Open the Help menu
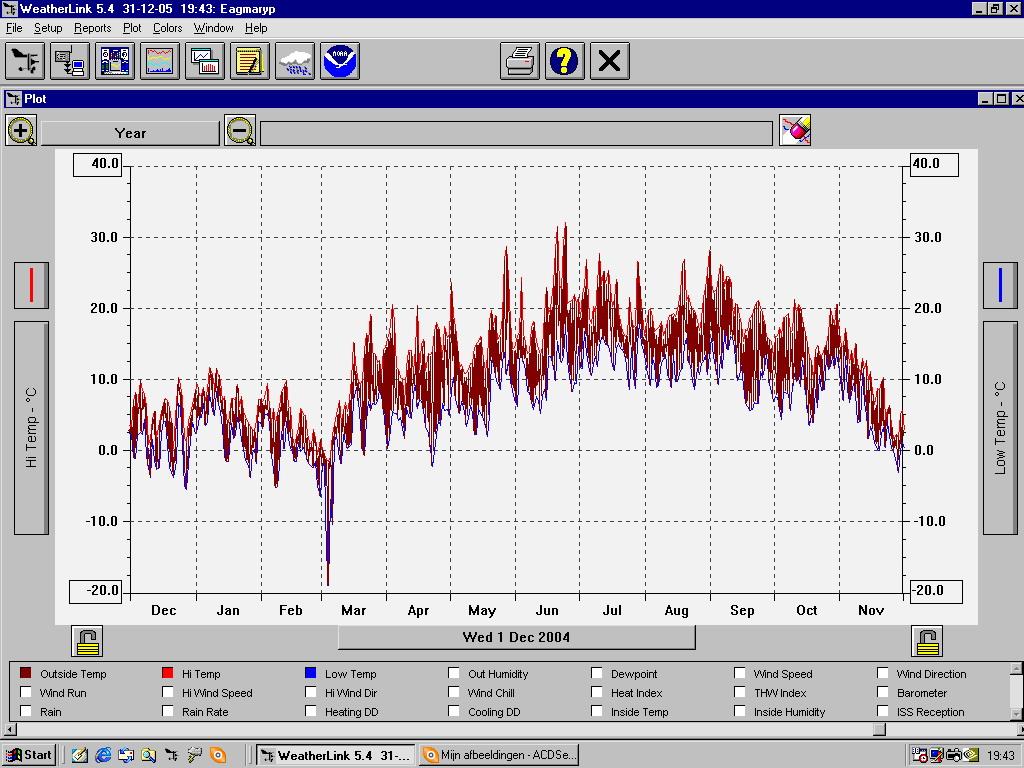This screenshot has width=1024, height=768. pos(256,28)
